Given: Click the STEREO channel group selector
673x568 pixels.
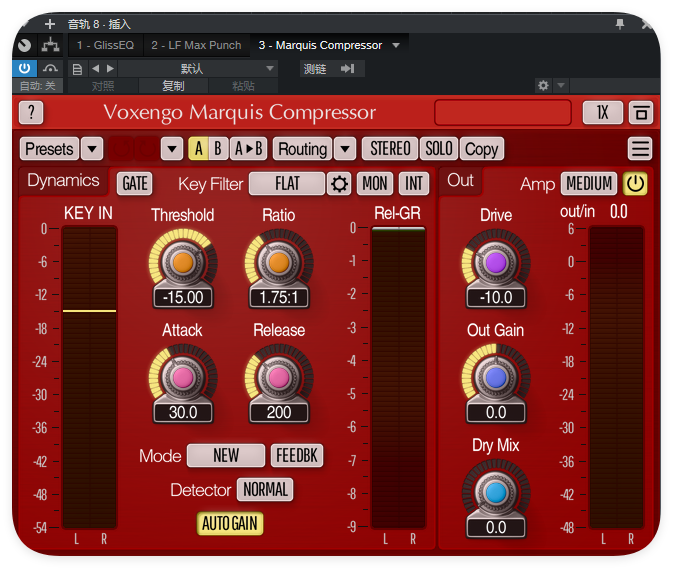Looking at the screenshot, I should click(390, 149).
